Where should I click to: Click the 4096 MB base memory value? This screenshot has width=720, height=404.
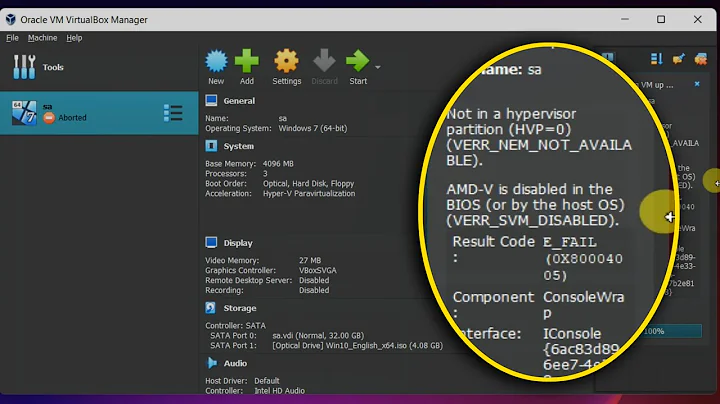pos(278,164)
